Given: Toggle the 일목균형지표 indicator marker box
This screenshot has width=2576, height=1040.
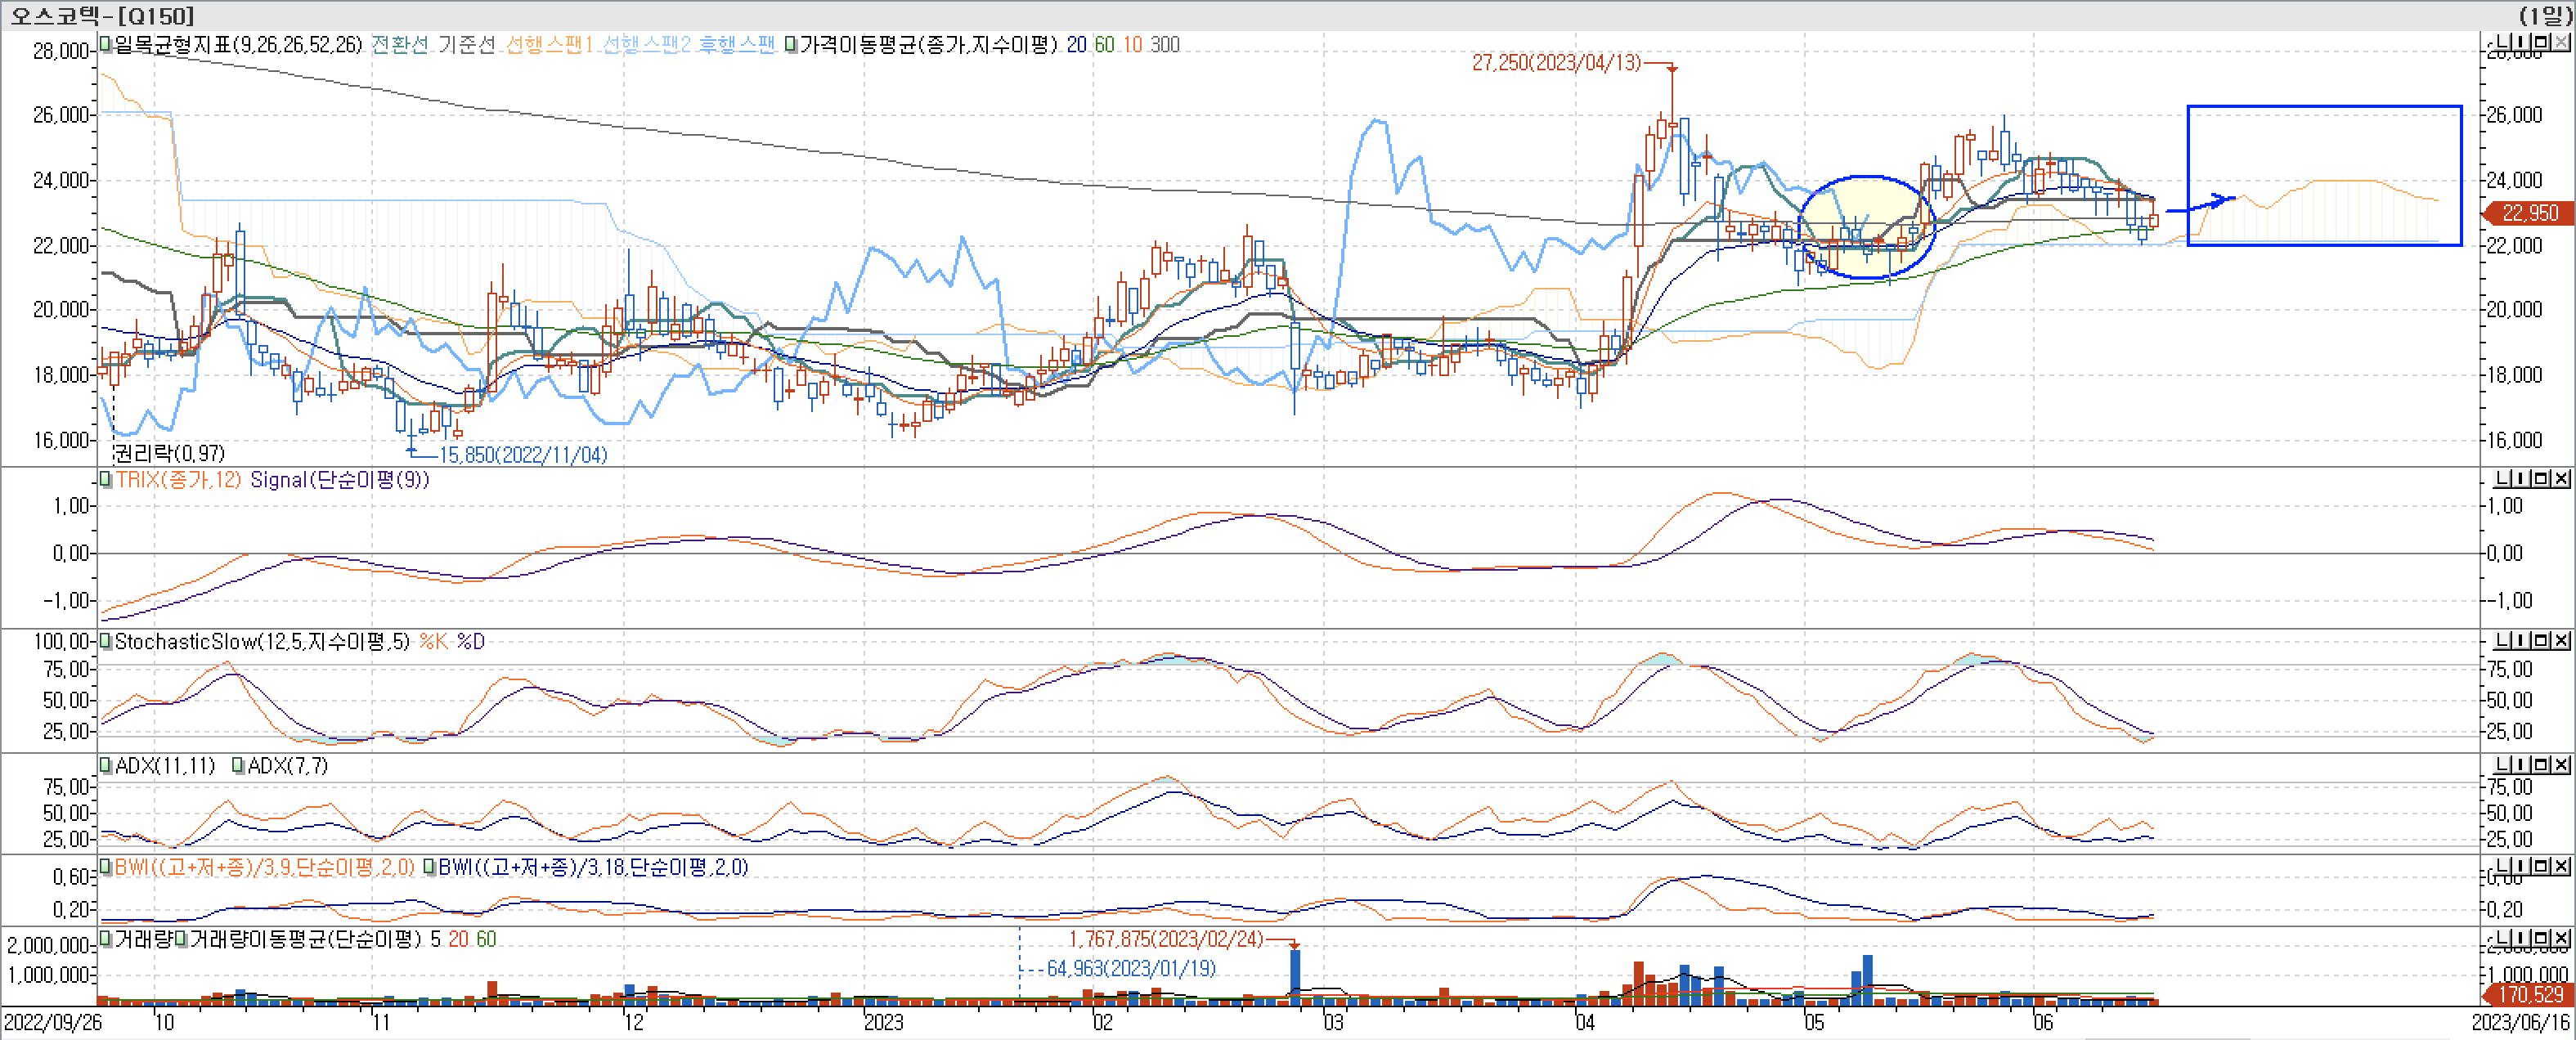Looking at the screenshot, I should 106,45.
